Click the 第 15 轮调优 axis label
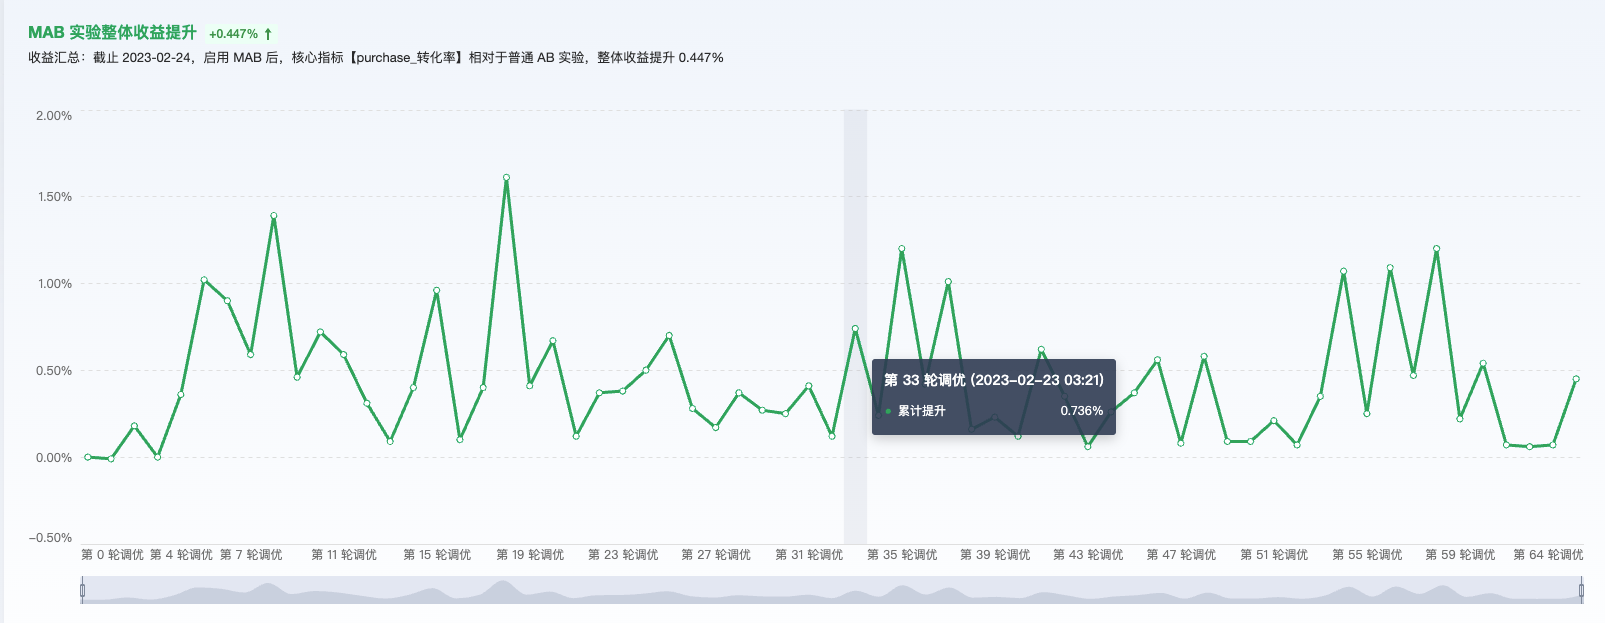1605x623 pixels. [x=437, y=555]
